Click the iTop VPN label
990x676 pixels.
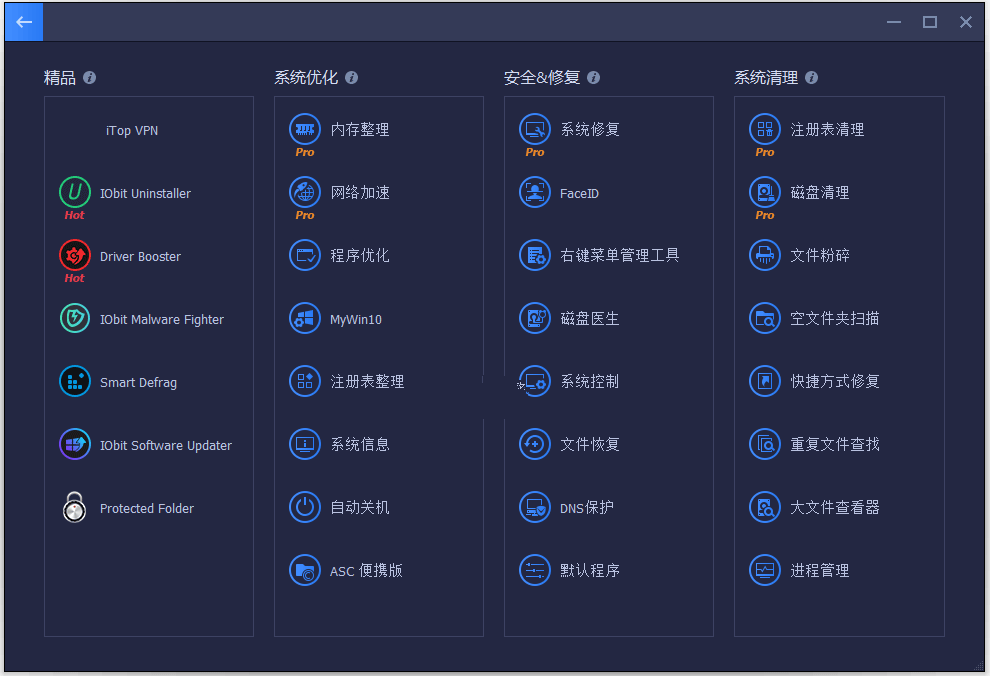point(132,131)
